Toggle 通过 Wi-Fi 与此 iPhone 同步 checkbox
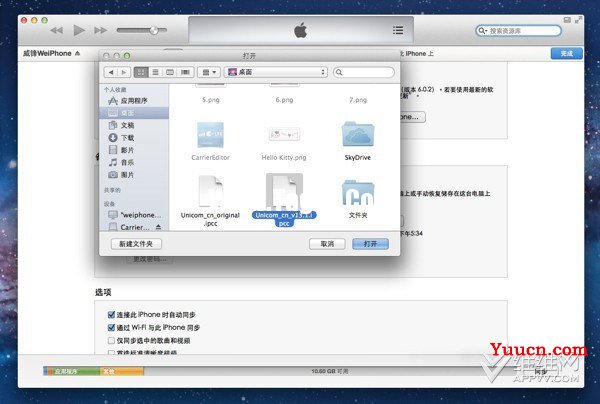 click(111, 327)
